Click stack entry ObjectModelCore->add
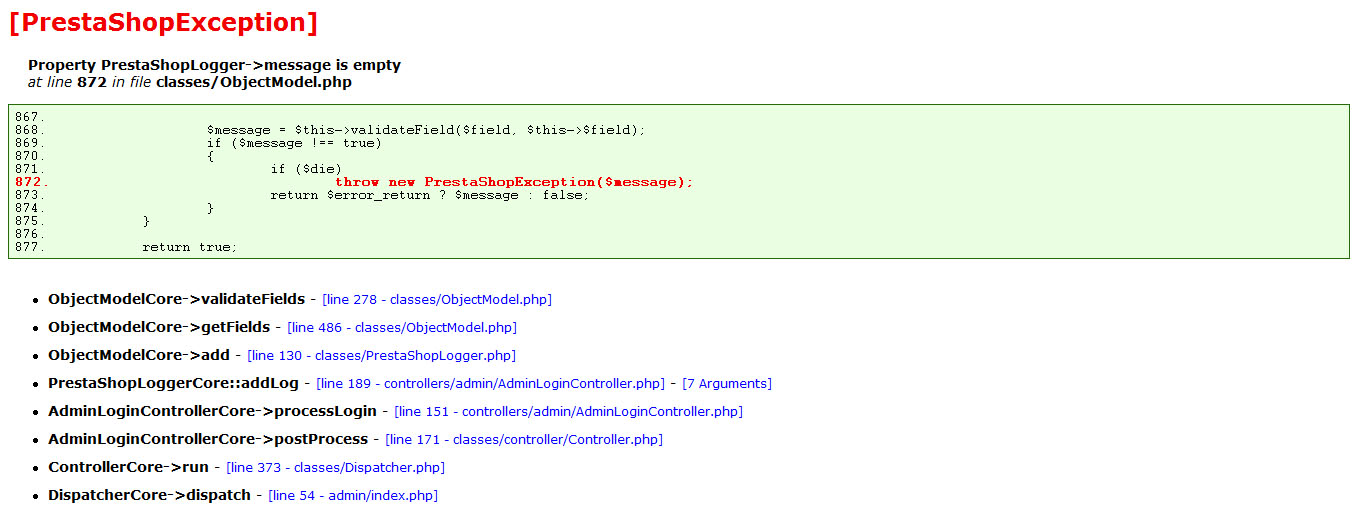 pos(139,355)
